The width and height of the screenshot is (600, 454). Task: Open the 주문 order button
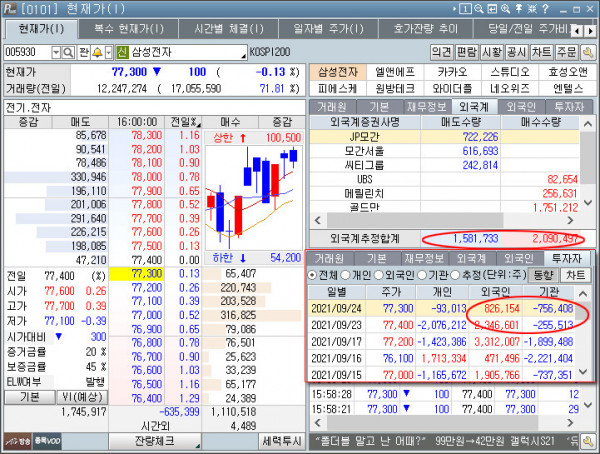(x=567, y=52)
